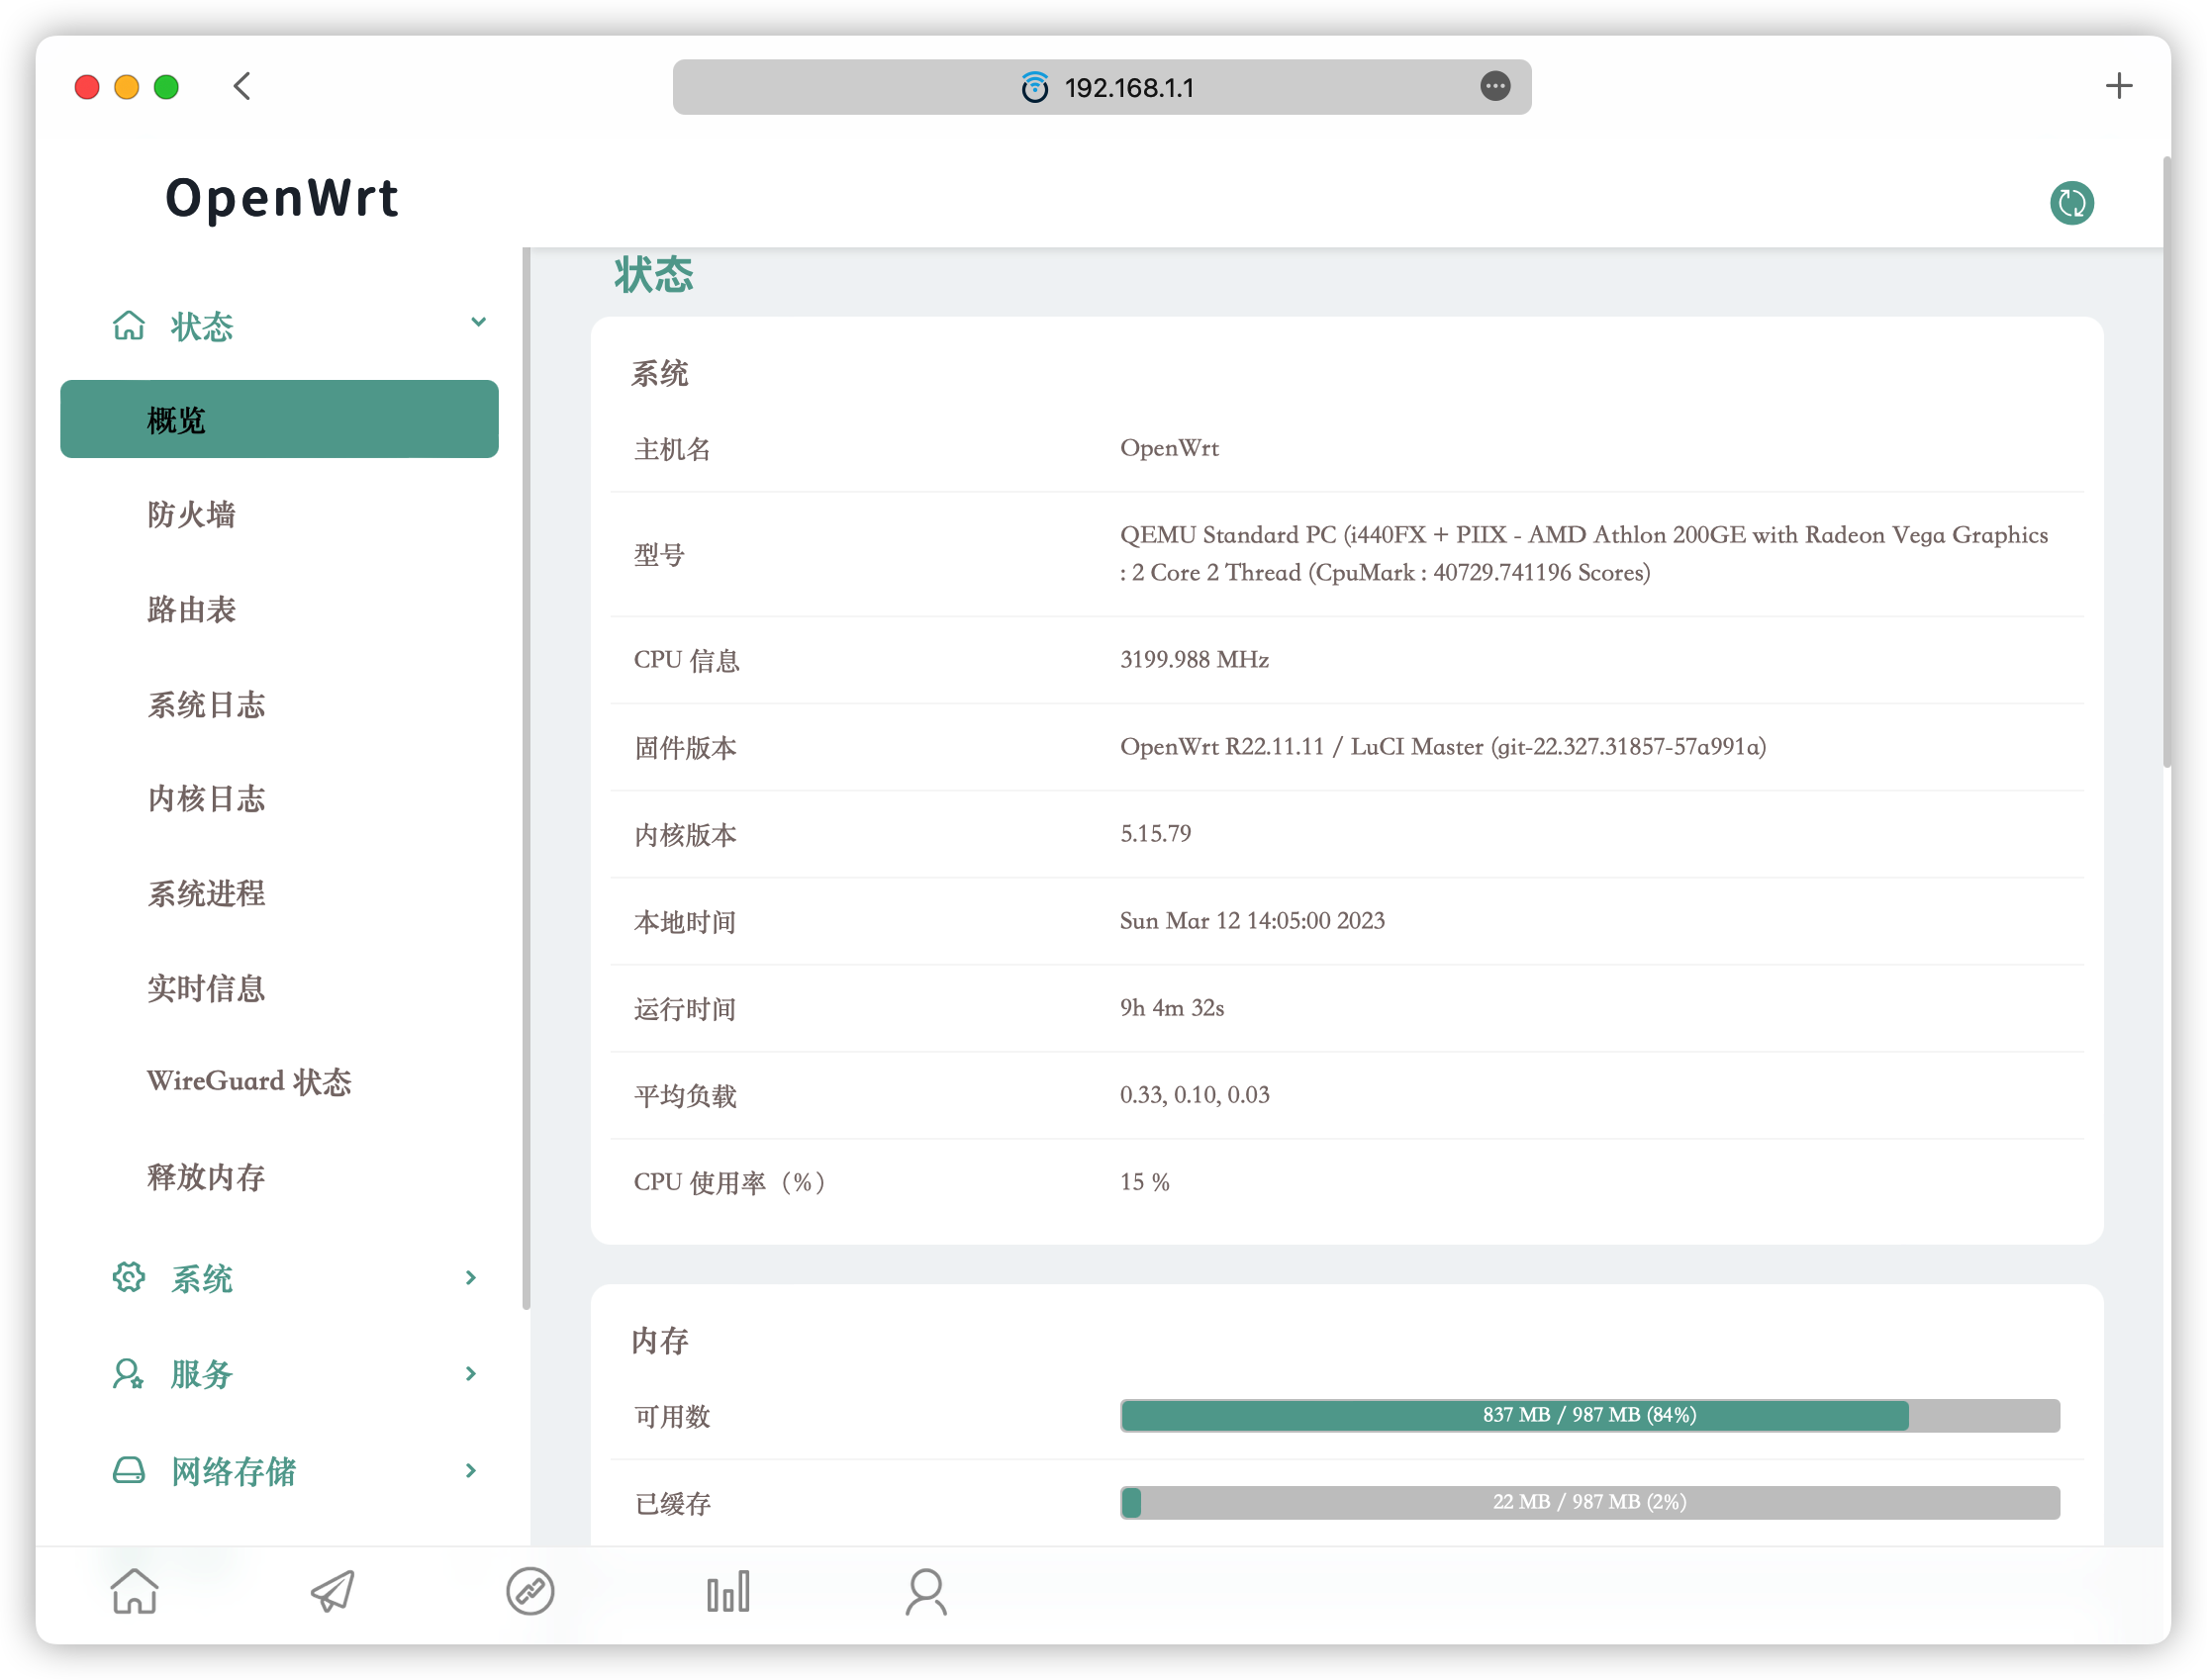Open the paper plane icon in bottom bar
The width and height of the screenshot is (2207, 1680).
(332, 1591)
